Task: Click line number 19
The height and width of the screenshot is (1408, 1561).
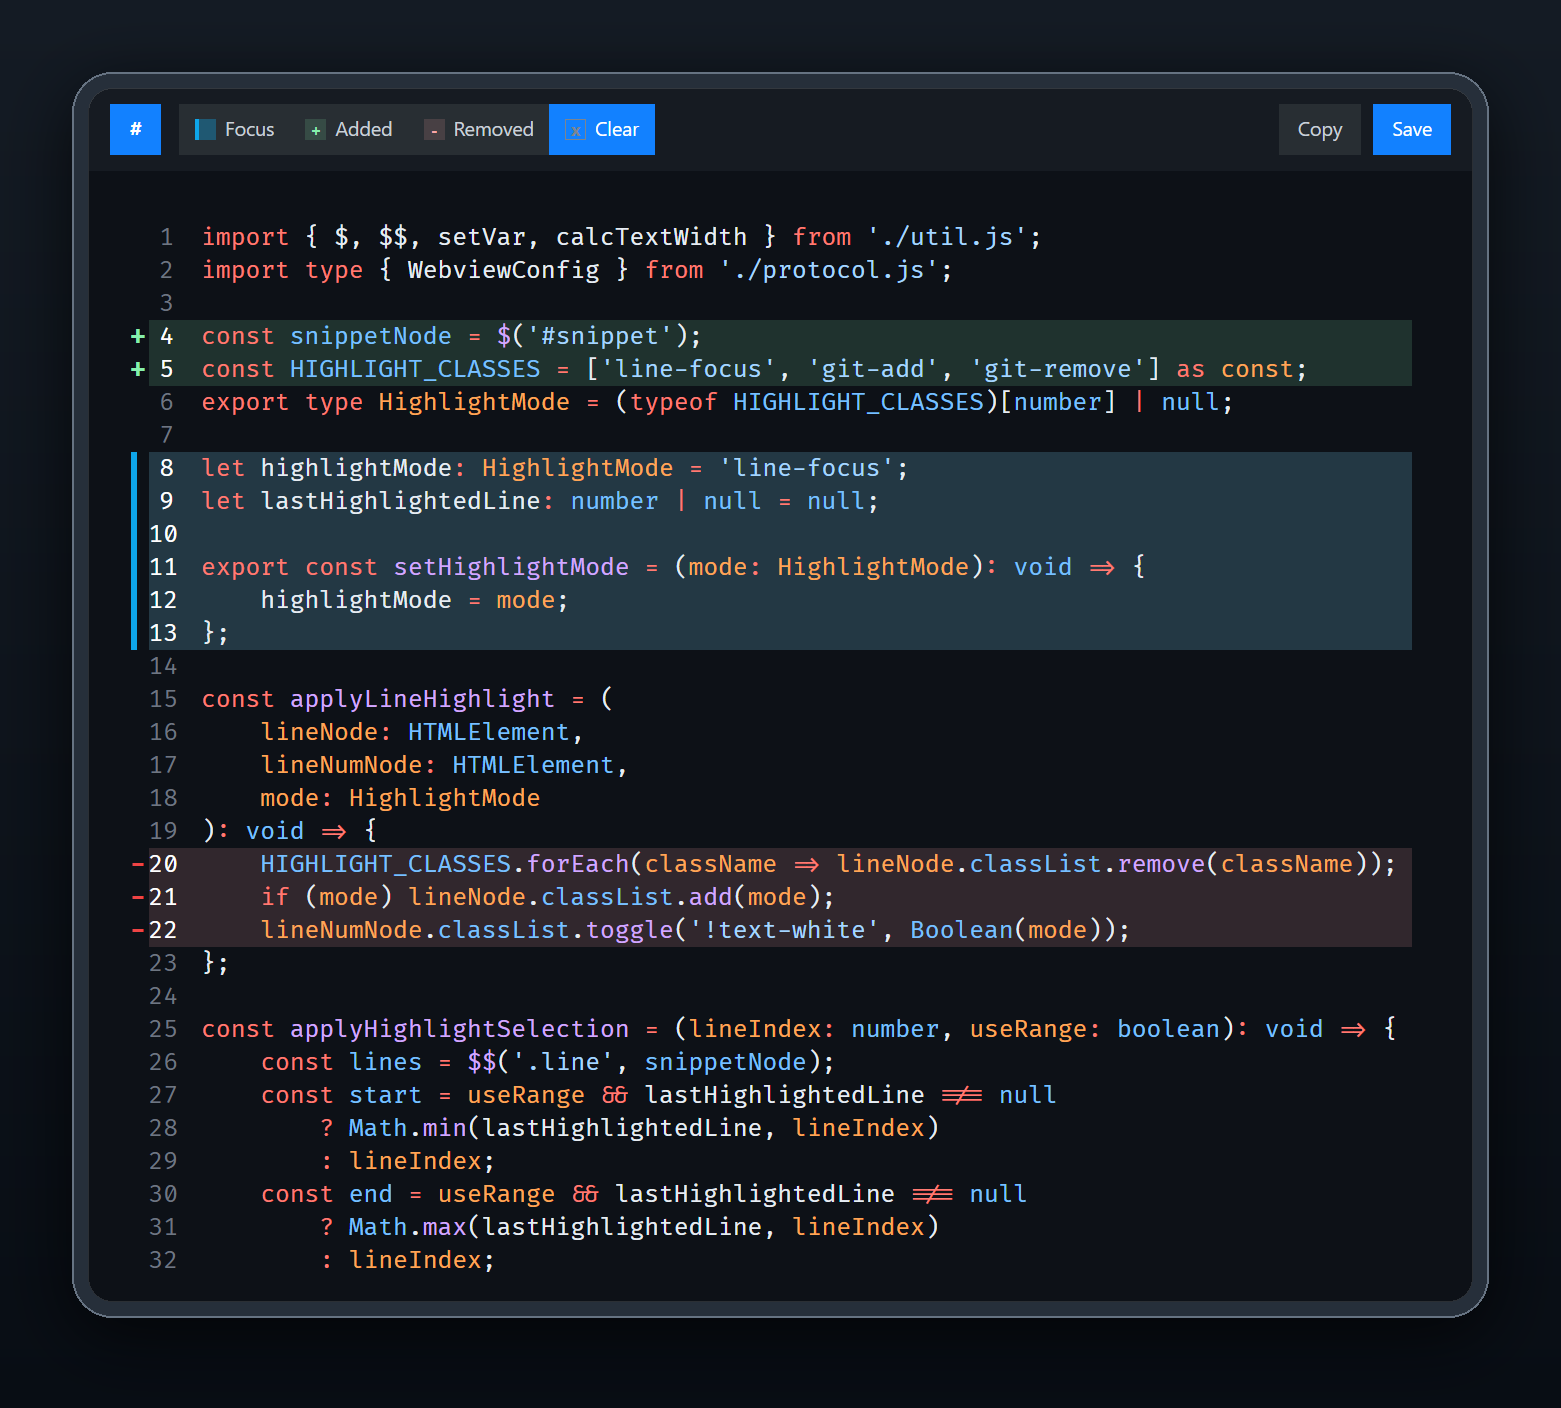Action: coord(163,831)
